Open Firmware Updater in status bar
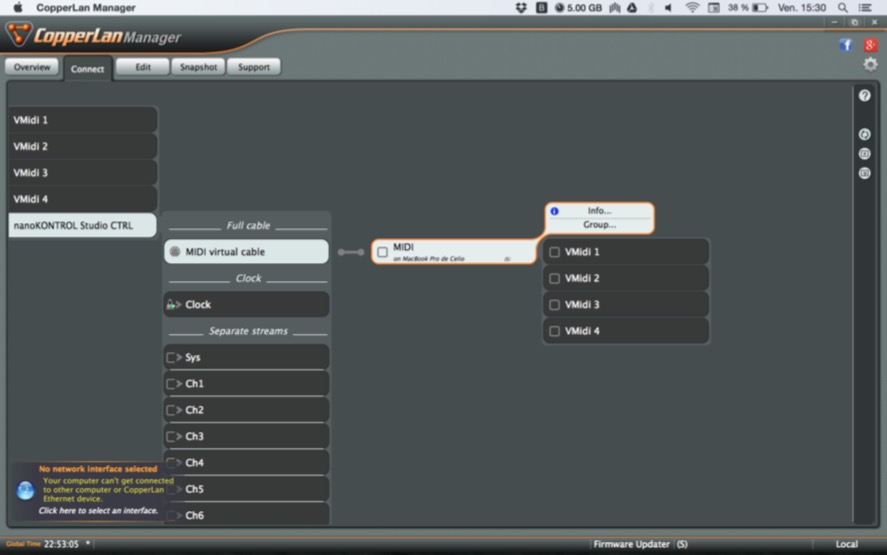887x555 pixels. coord(631,544)
